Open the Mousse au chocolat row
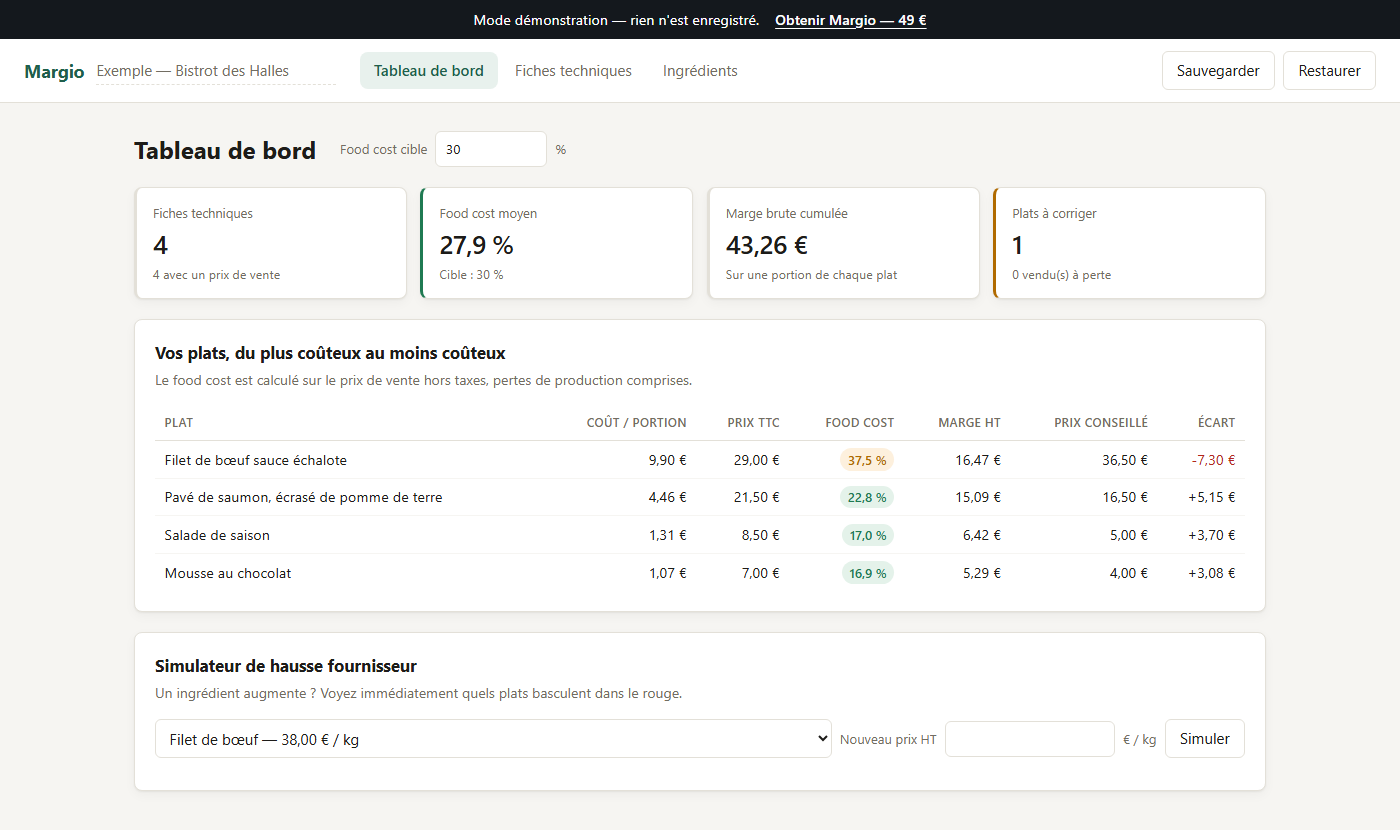This screenshot has width=1400, height=830. tap(700, 573)
